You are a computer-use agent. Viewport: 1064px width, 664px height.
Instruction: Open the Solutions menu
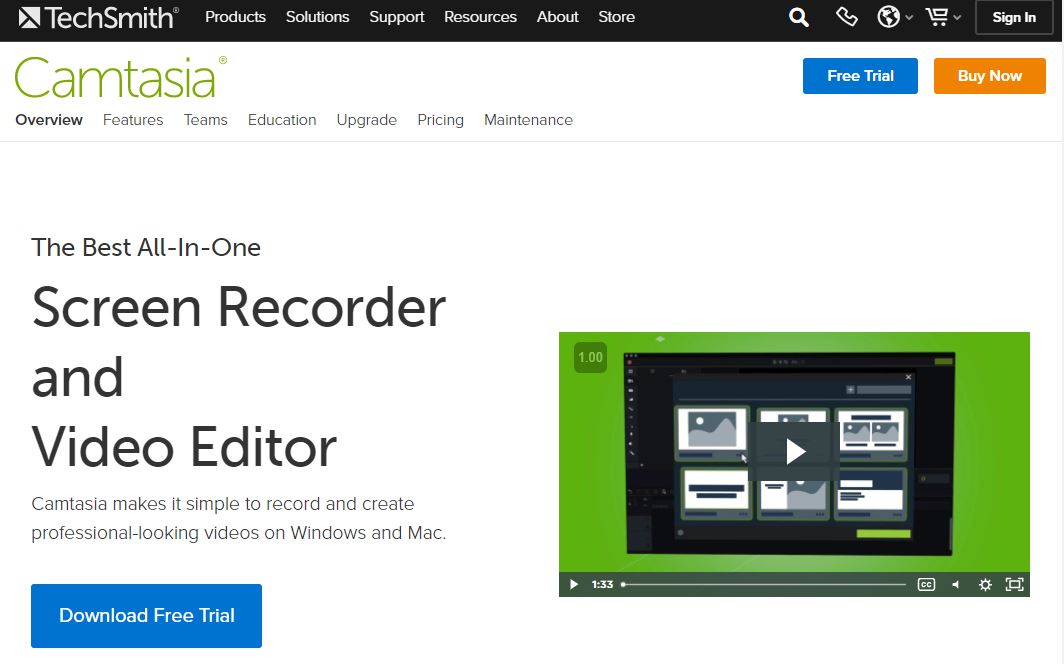point(318,17)
